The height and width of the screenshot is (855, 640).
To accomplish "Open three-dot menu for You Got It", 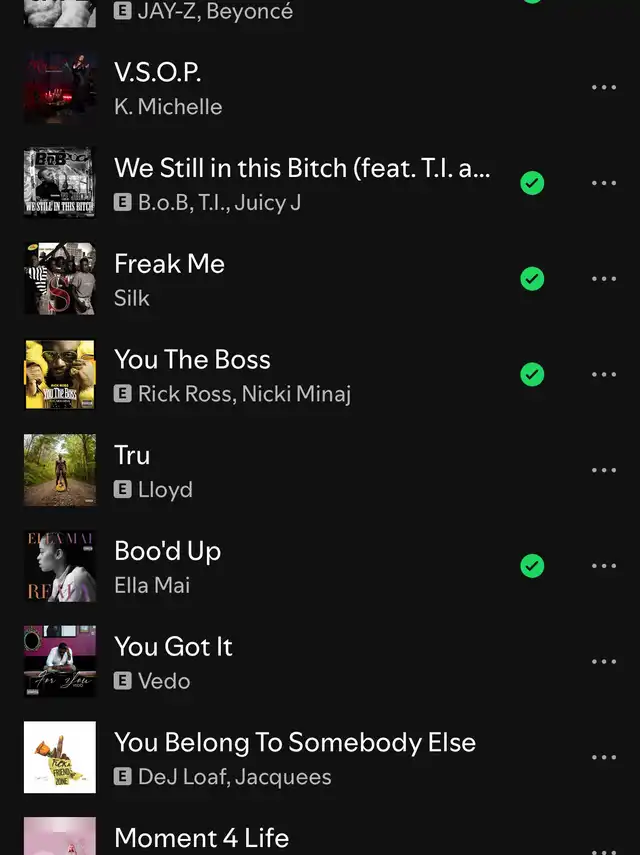I will 603,661.
